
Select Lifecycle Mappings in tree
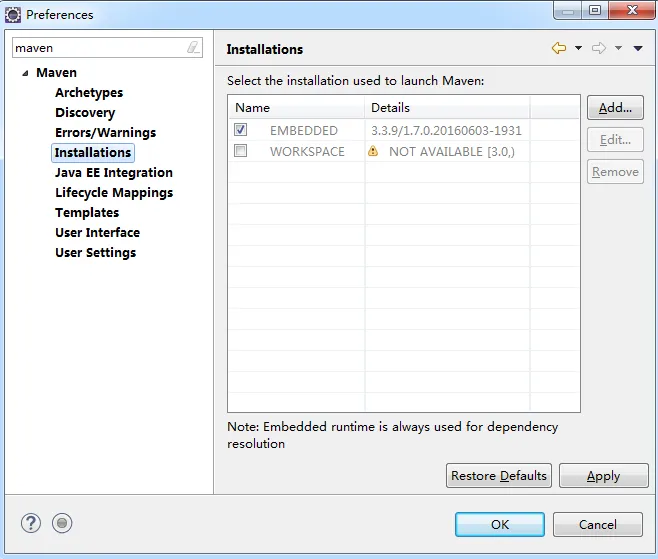point(114,193)
